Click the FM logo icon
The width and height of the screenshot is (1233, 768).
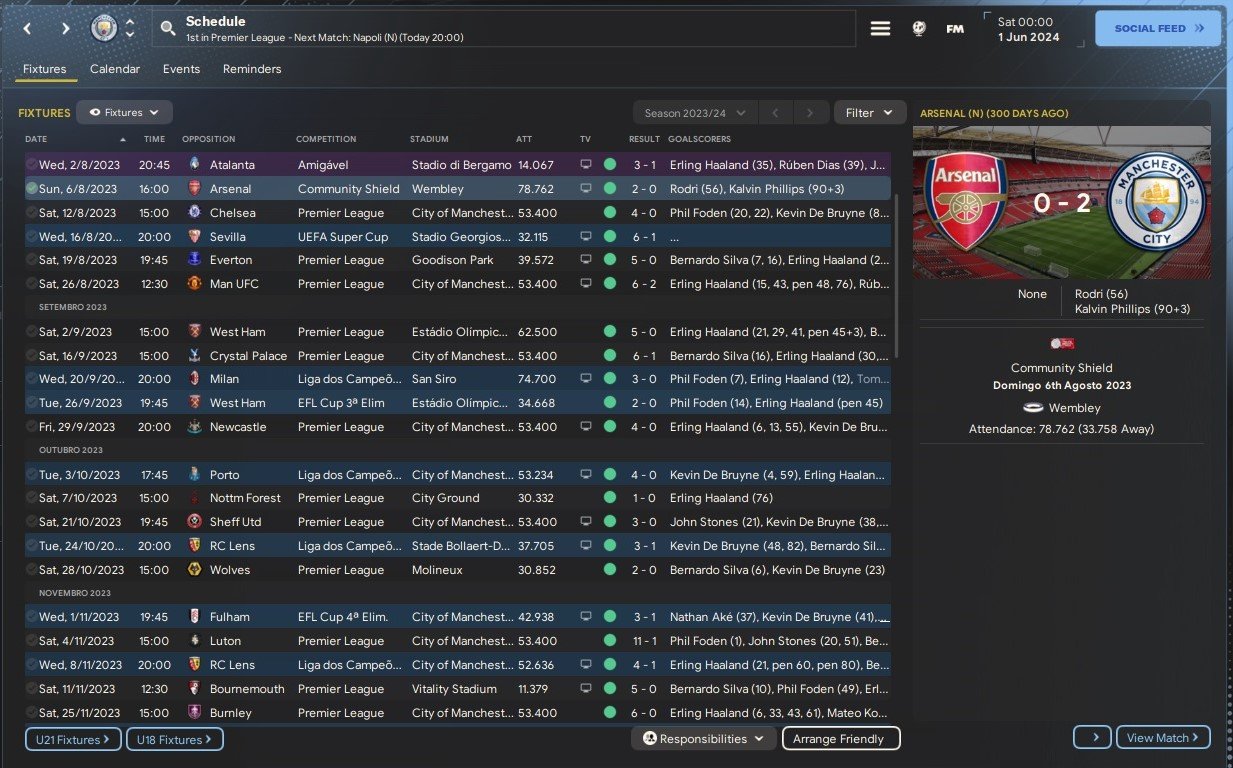(955, 29)
